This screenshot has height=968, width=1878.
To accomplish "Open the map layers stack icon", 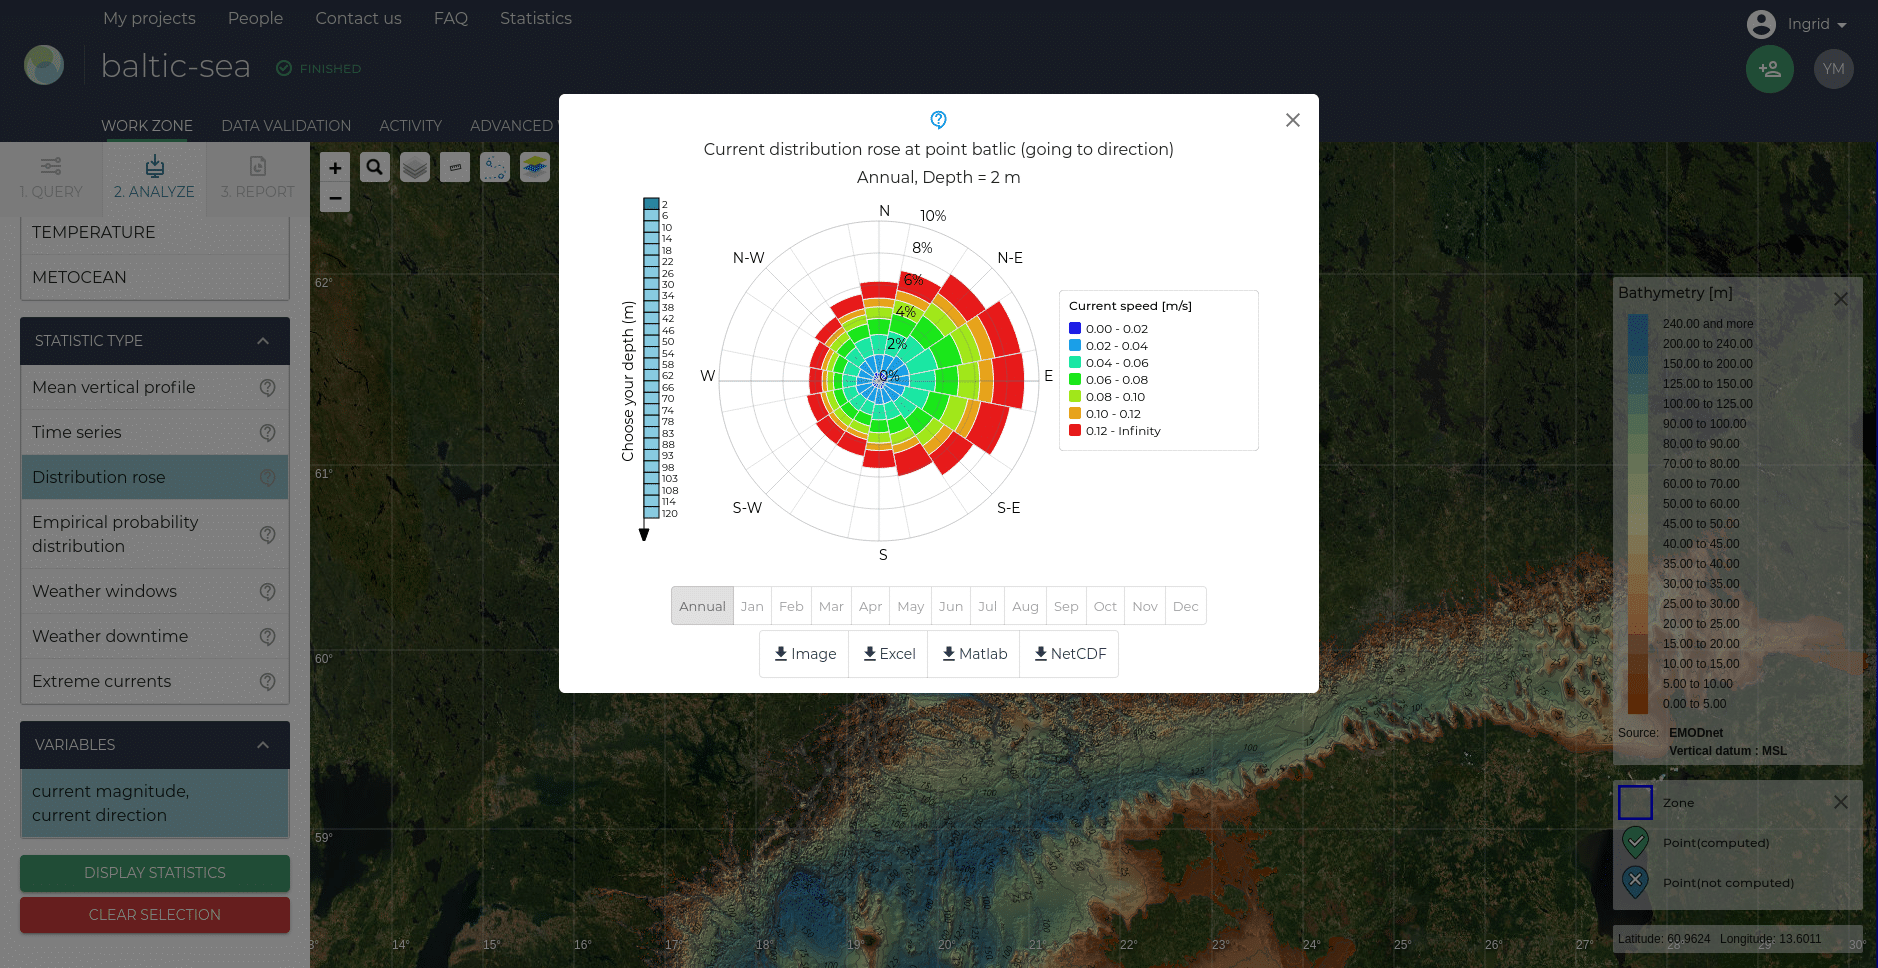I will [x=415, y=167].
